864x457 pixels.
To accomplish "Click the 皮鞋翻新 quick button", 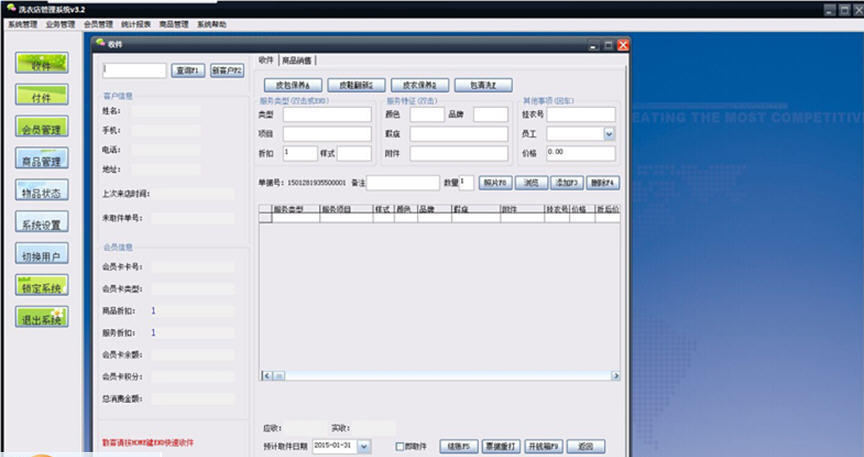I will pos(357,85).
